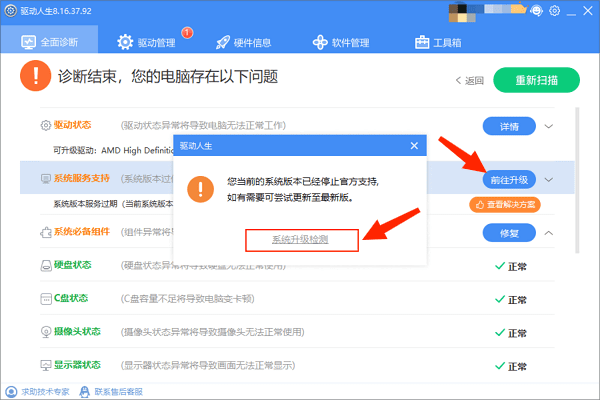
Task: Click the 系统升级检测 link in dialog
Action: pyautogui.click(x=301, y=240)
